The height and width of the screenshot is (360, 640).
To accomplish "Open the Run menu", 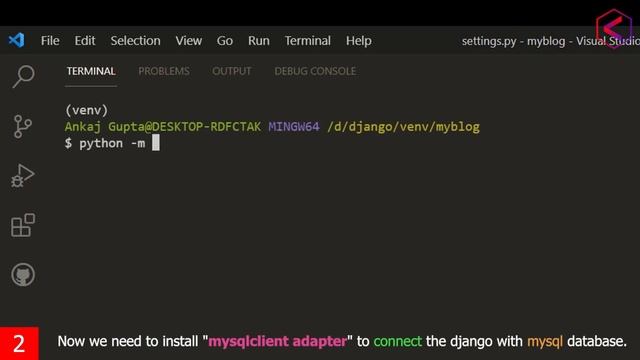I will pos(259,41).
